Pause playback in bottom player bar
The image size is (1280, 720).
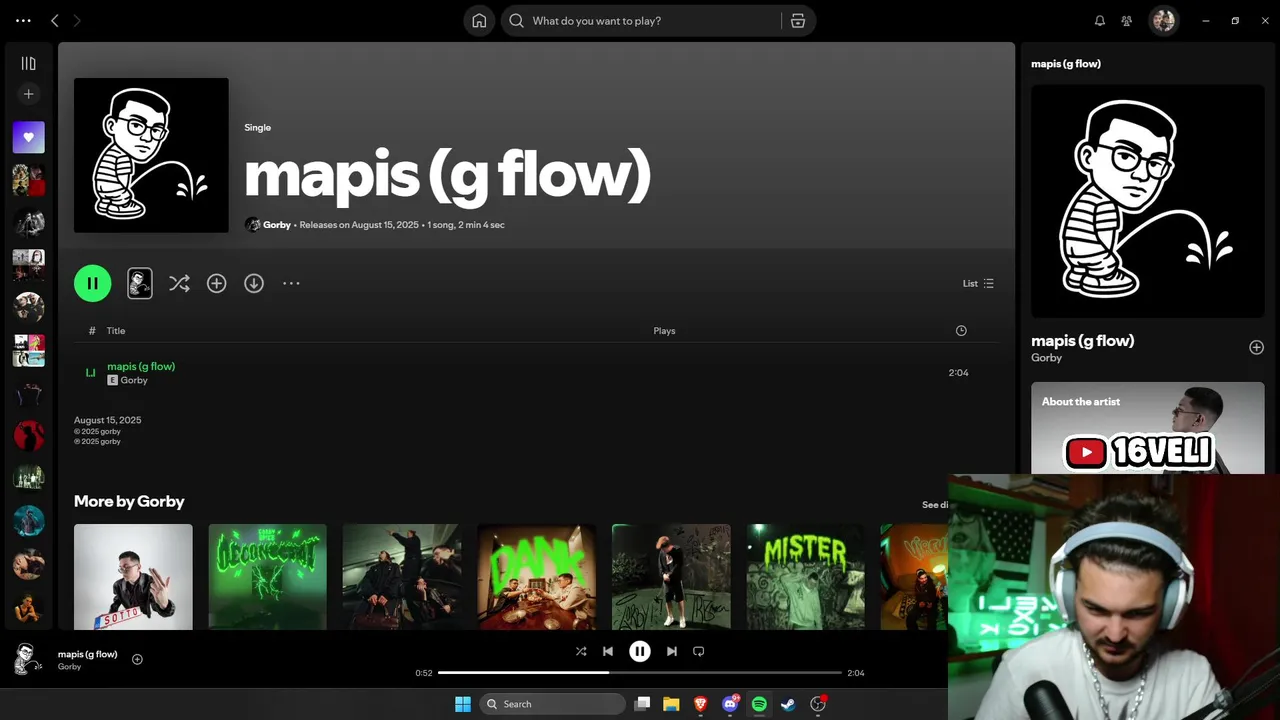point(640,651)
